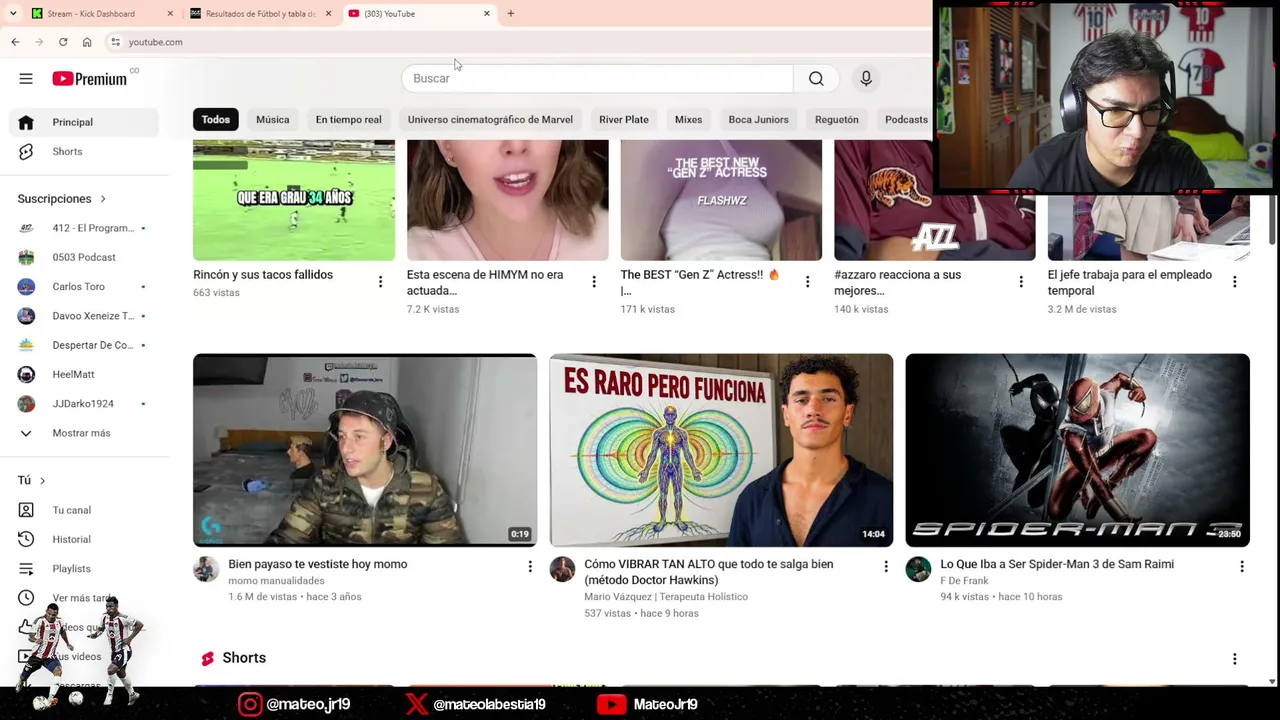Go to Principal in the sidebar

coord(85,122)
